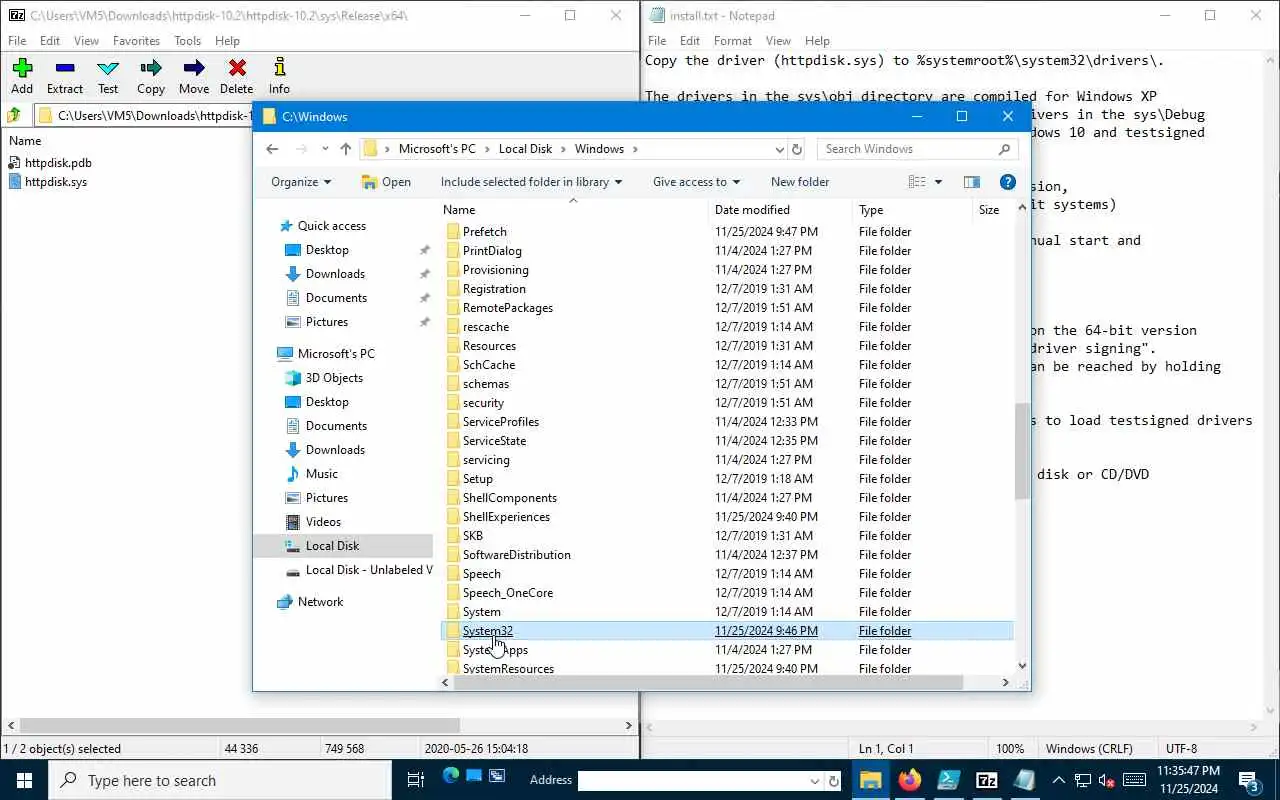Click the muted volume tray icon
Image resolution: width=1280 pixels, height=800 pixels.
(x=1107, y=780)
